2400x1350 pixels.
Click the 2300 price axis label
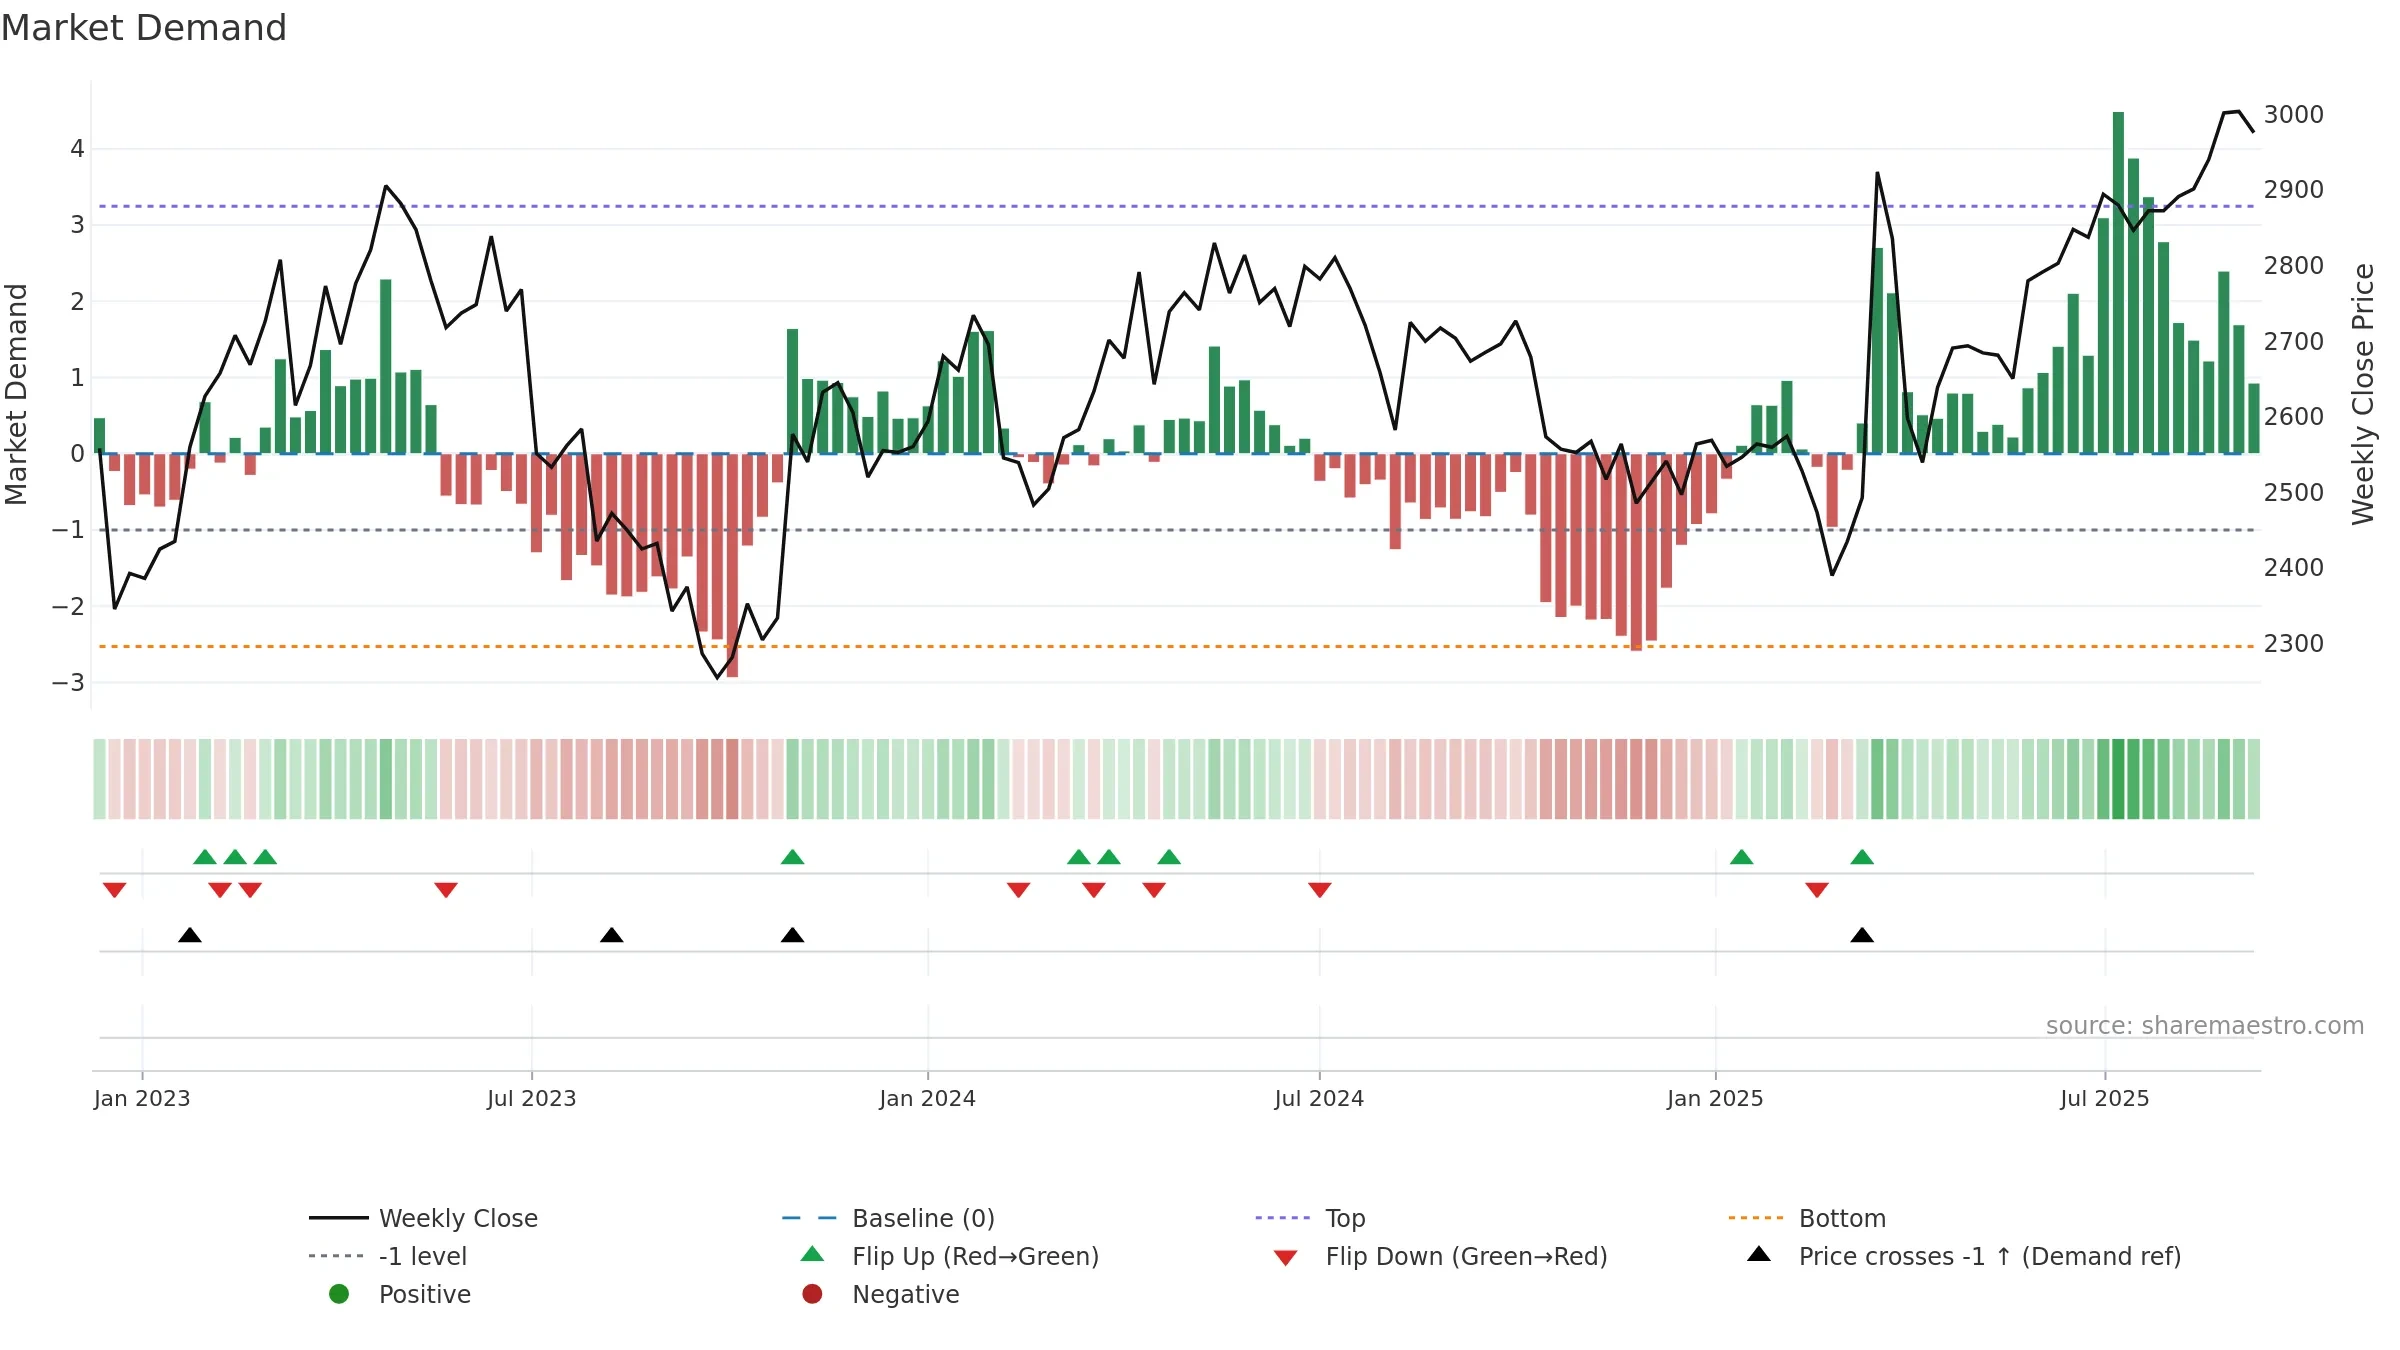tap(2294, 643)
